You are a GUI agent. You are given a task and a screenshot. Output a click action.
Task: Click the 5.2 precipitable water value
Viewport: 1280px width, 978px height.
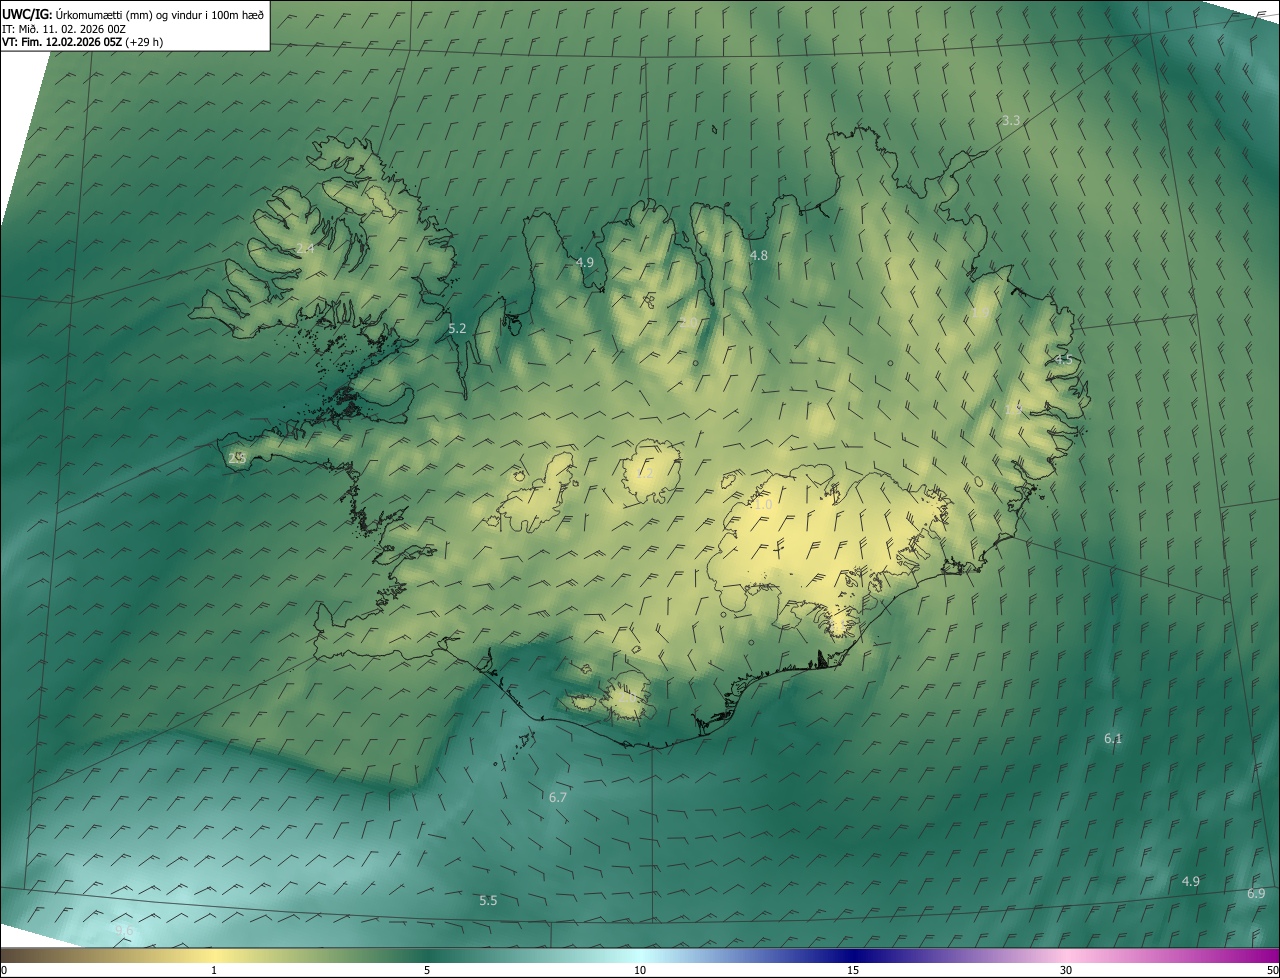(457, 328)
